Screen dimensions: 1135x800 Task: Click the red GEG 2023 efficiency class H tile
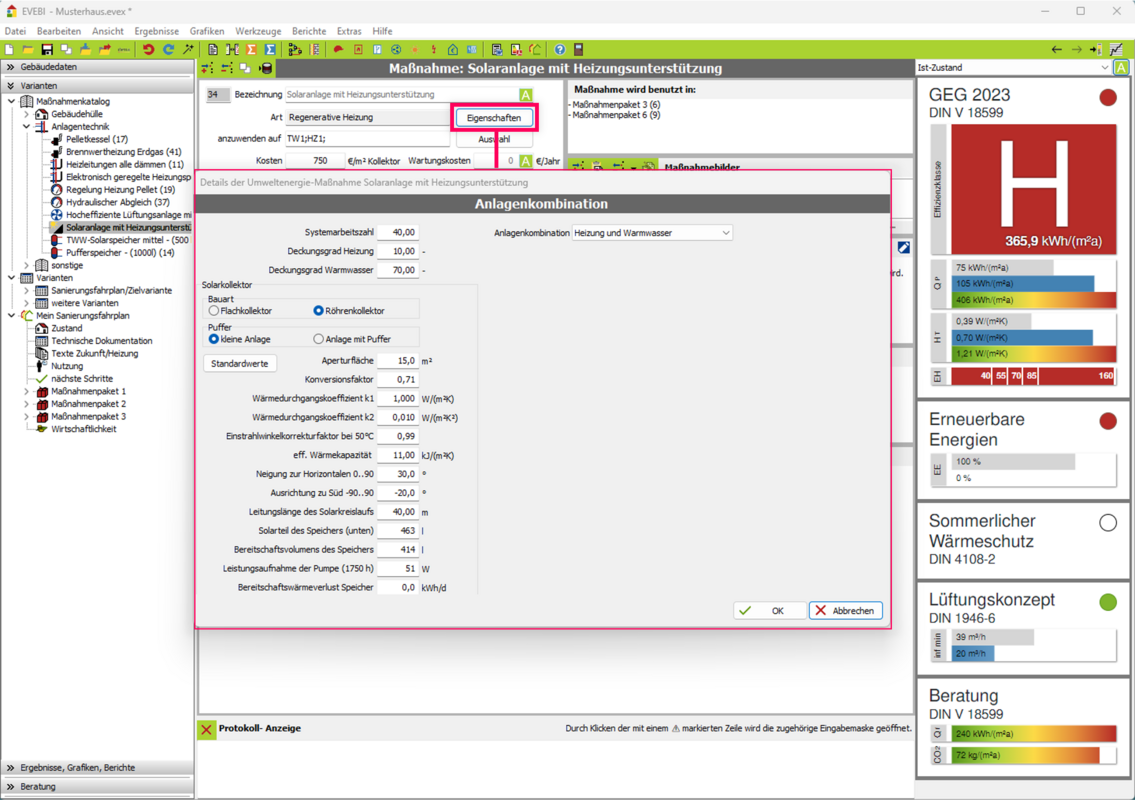click(1033, 189)
